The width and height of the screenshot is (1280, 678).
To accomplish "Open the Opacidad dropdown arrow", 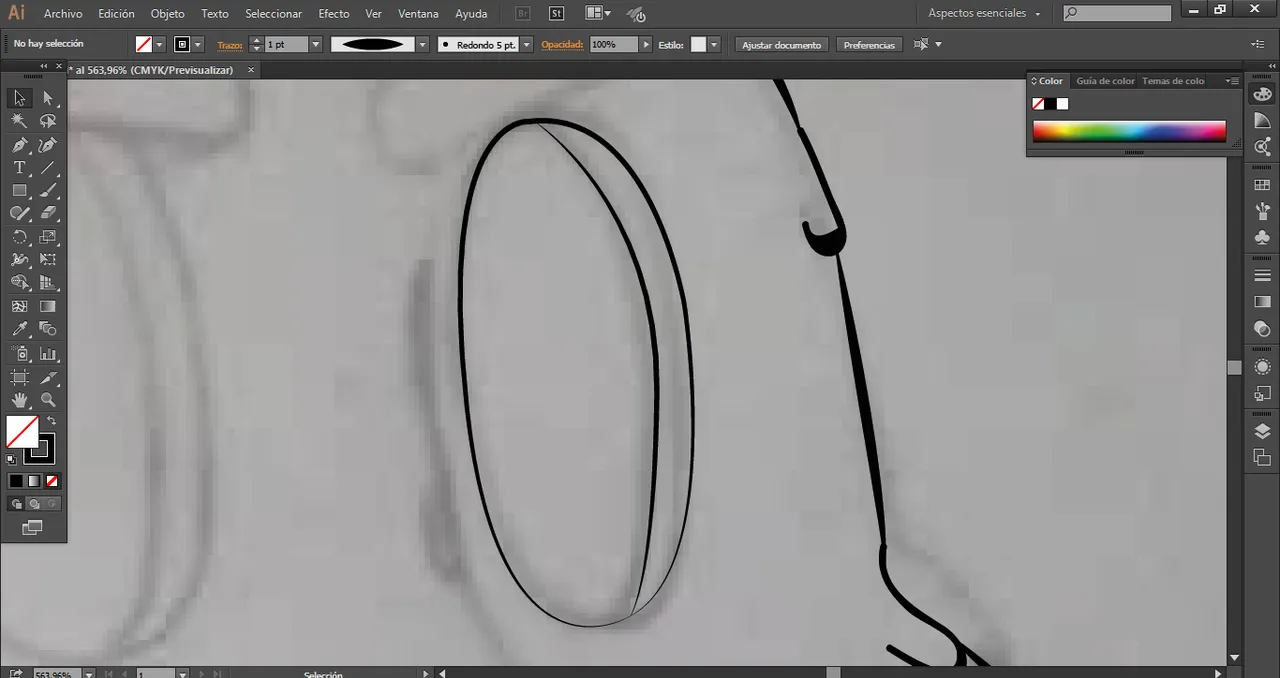I will point(645,44).
